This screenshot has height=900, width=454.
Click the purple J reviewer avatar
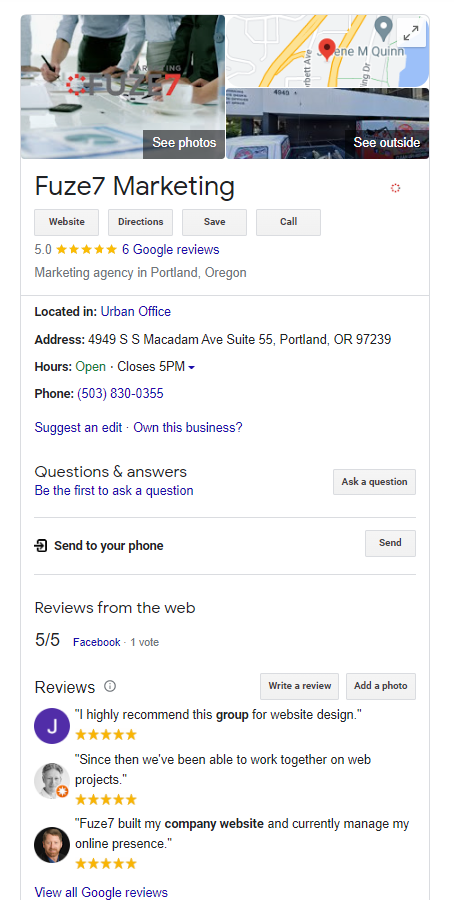[52, 726]
